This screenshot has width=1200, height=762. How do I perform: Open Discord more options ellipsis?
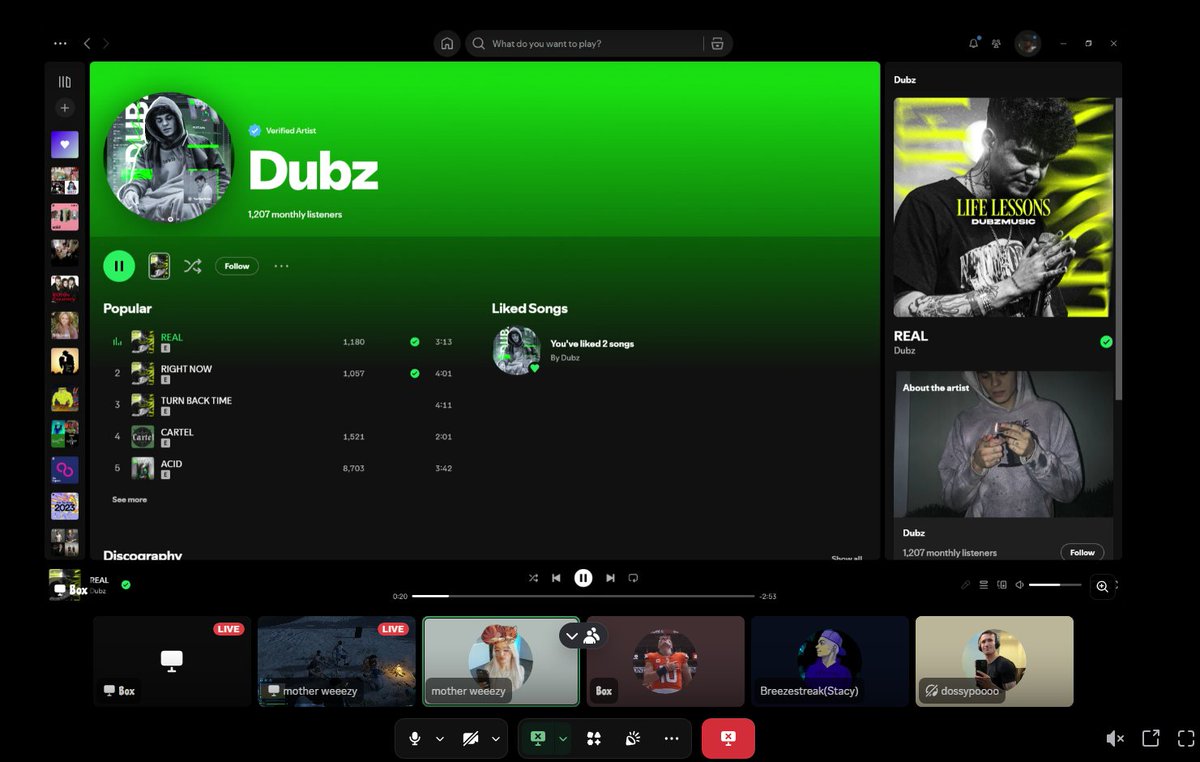[671, 738]
